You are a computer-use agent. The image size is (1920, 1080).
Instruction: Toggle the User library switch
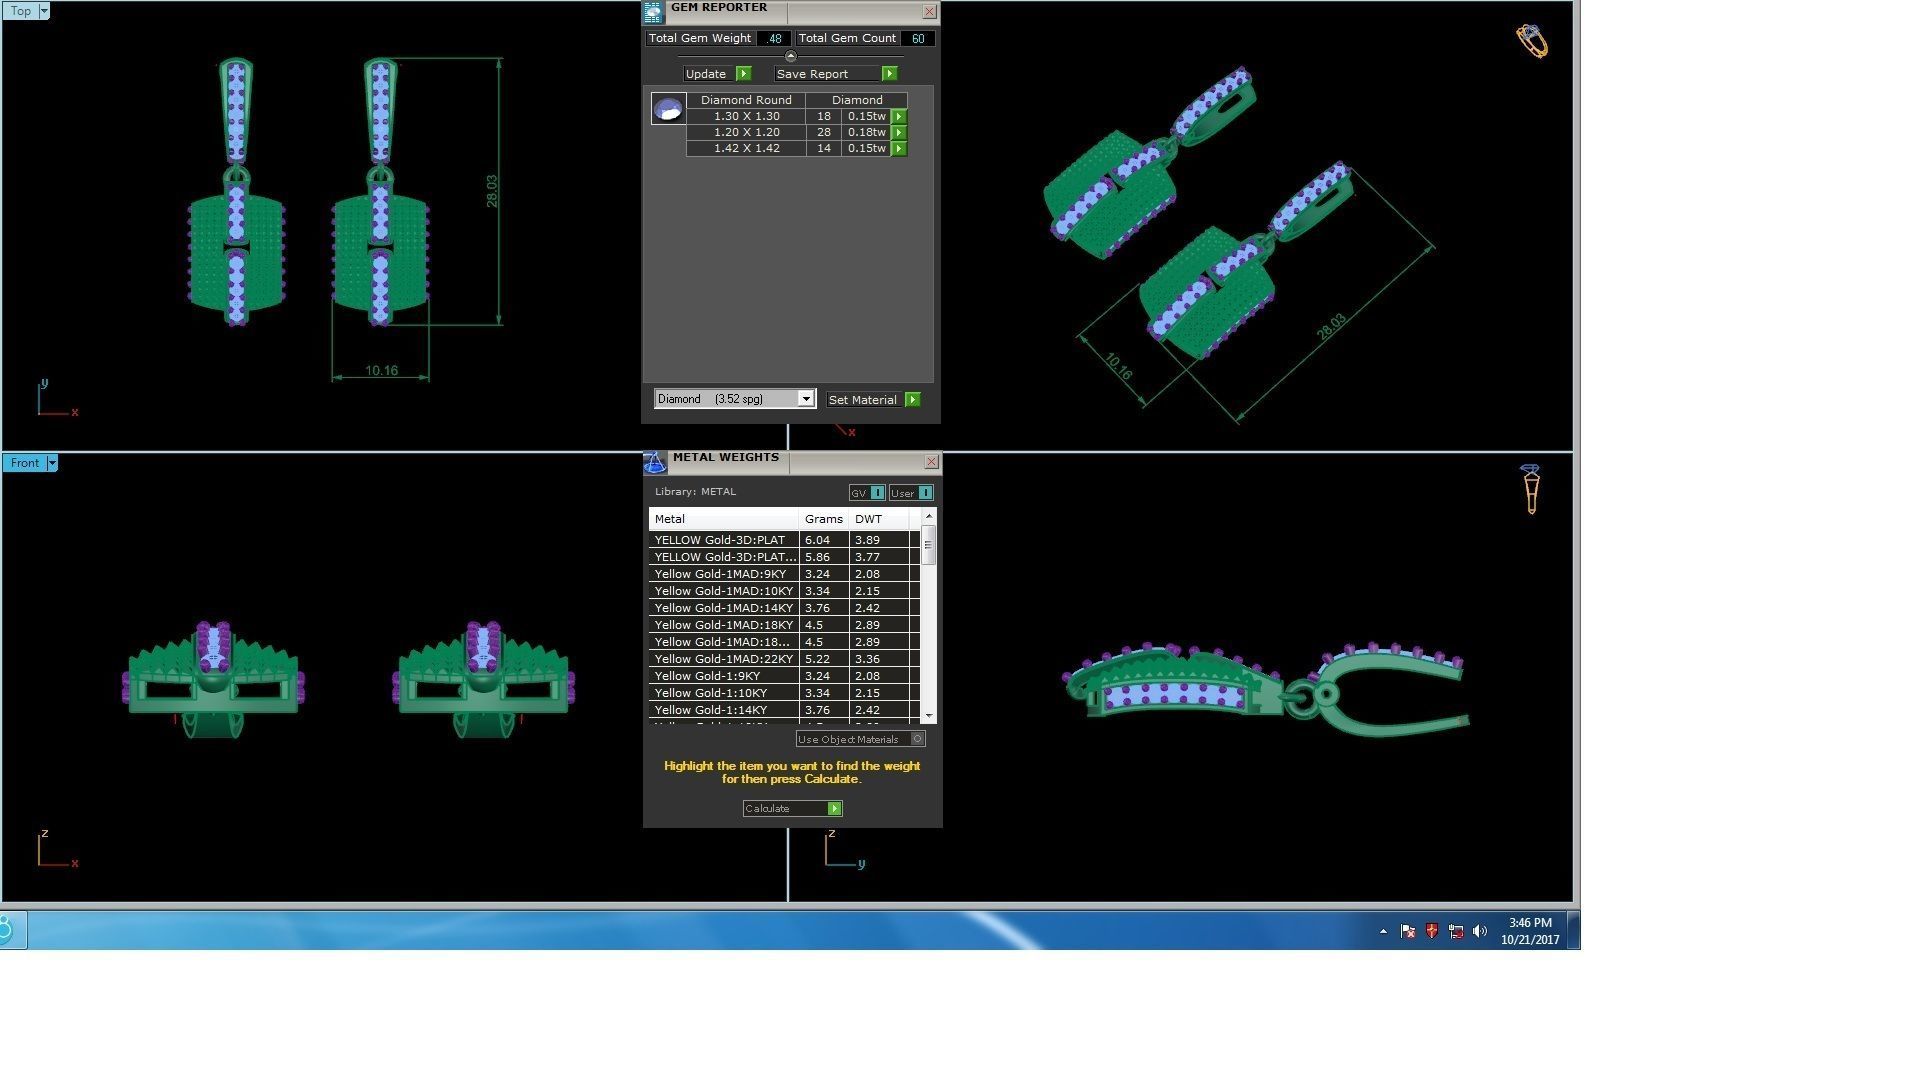tap(924, 493)
